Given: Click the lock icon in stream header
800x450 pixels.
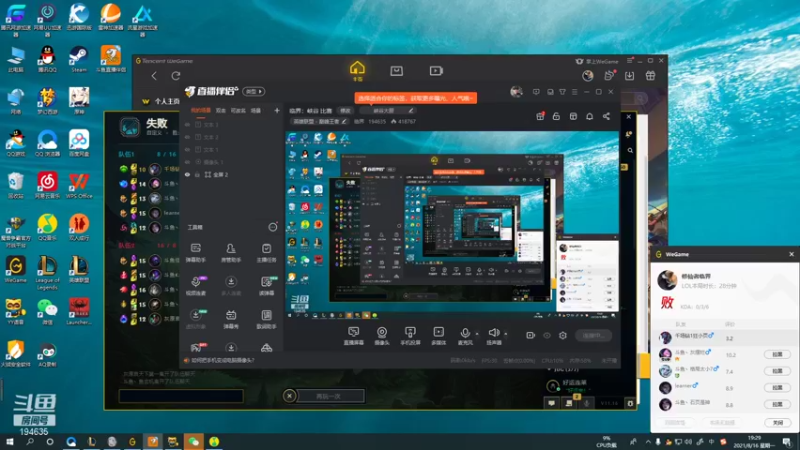Looking at the screenshot, I should (x=556, y=116).
